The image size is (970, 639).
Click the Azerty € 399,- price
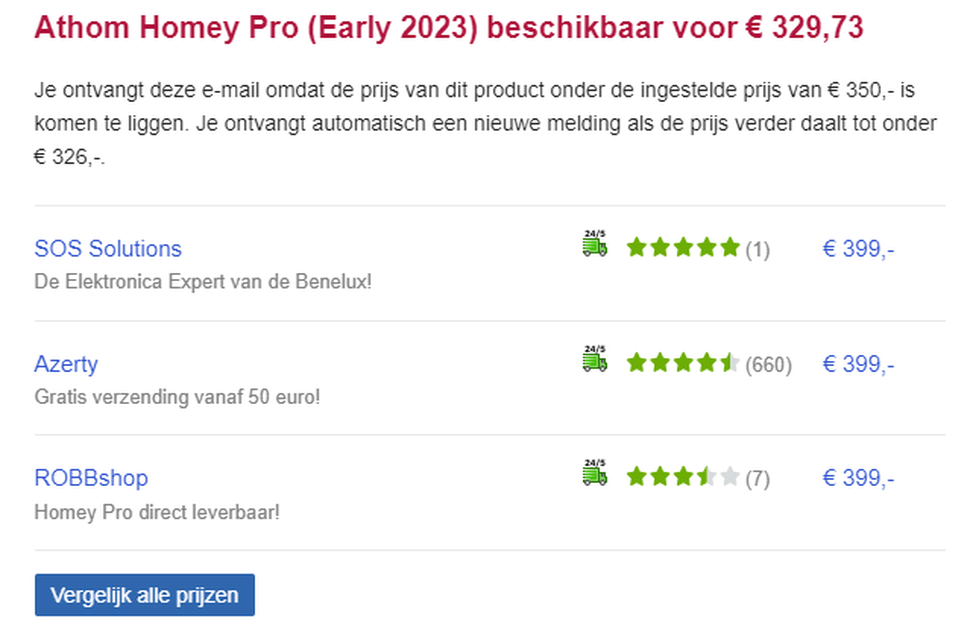coord(858,363)
